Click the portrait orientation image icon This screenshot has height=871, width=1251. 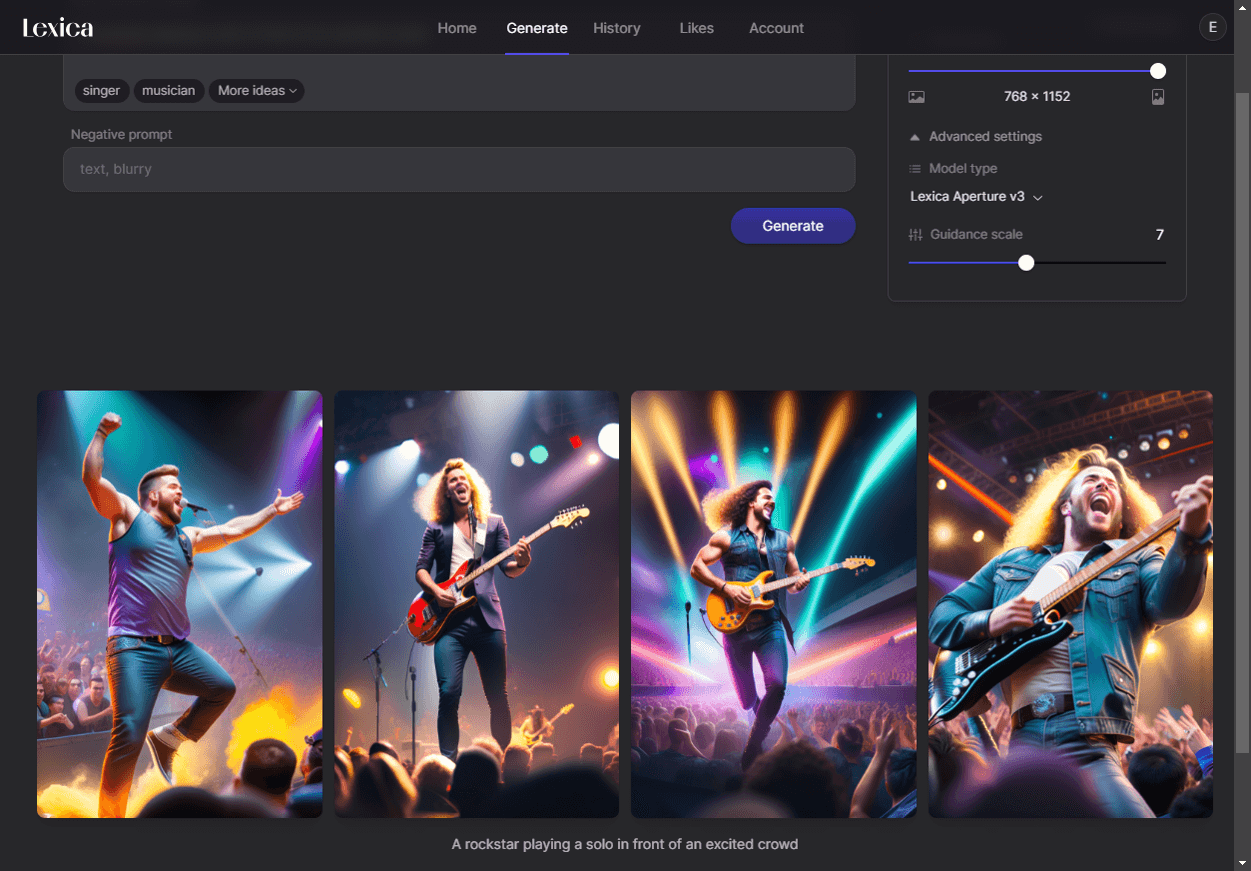pos(1158,97)
